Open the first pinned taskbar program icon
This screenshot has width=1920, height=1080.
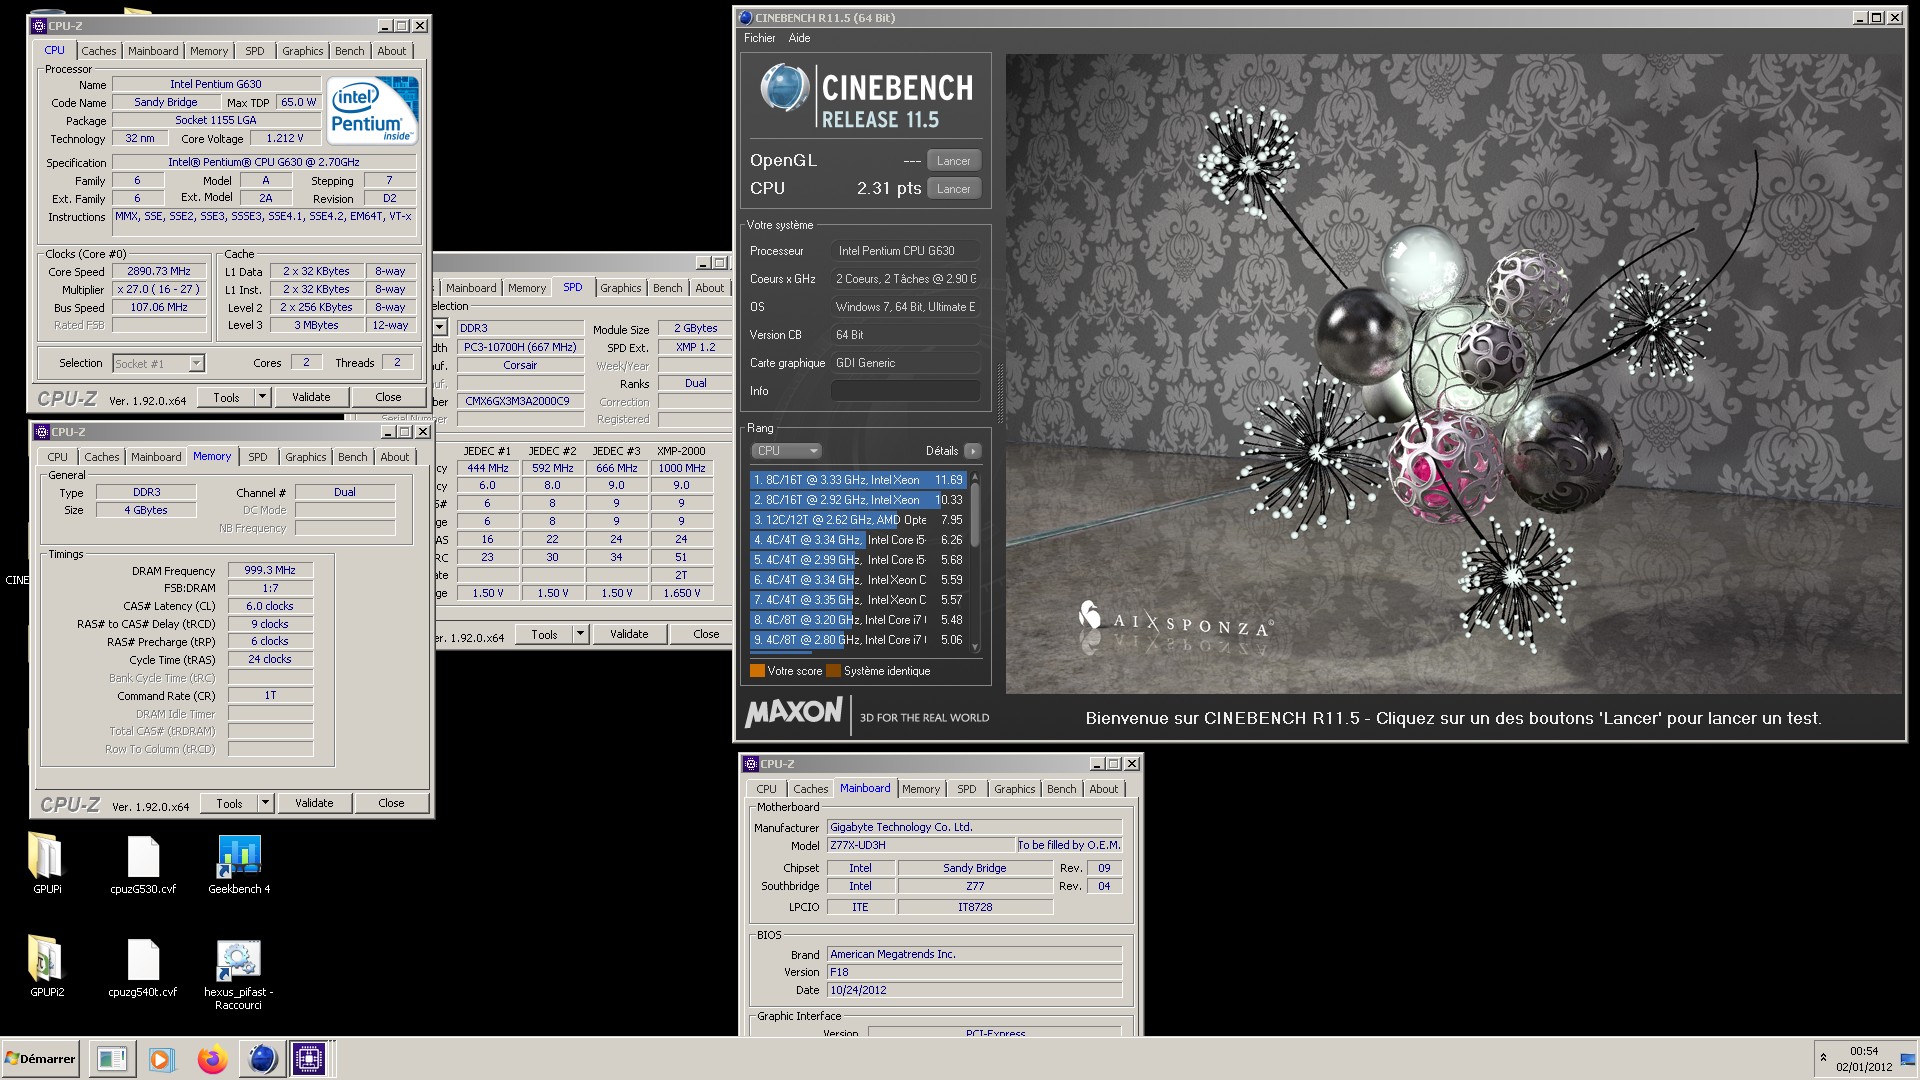click(112, 1059)
